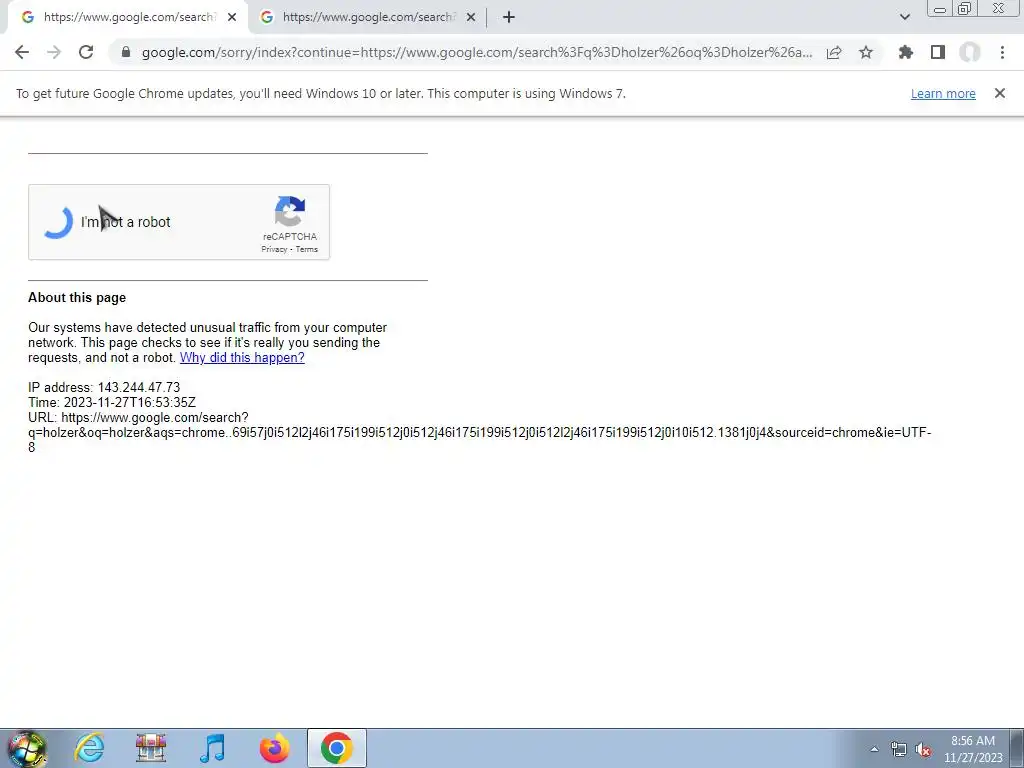
Task: Open the Extensions puzzle icon
Action: [x=906, y=52]
